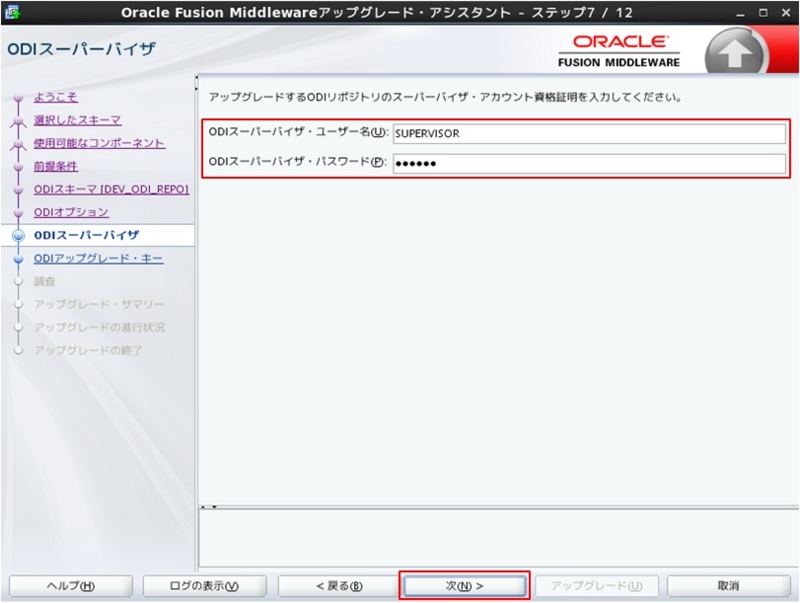Screen dimensions: 800x603
Task: Click the ODIスーパーバイザ・パスワード(P) label
Action: click(x=297, y=162)
